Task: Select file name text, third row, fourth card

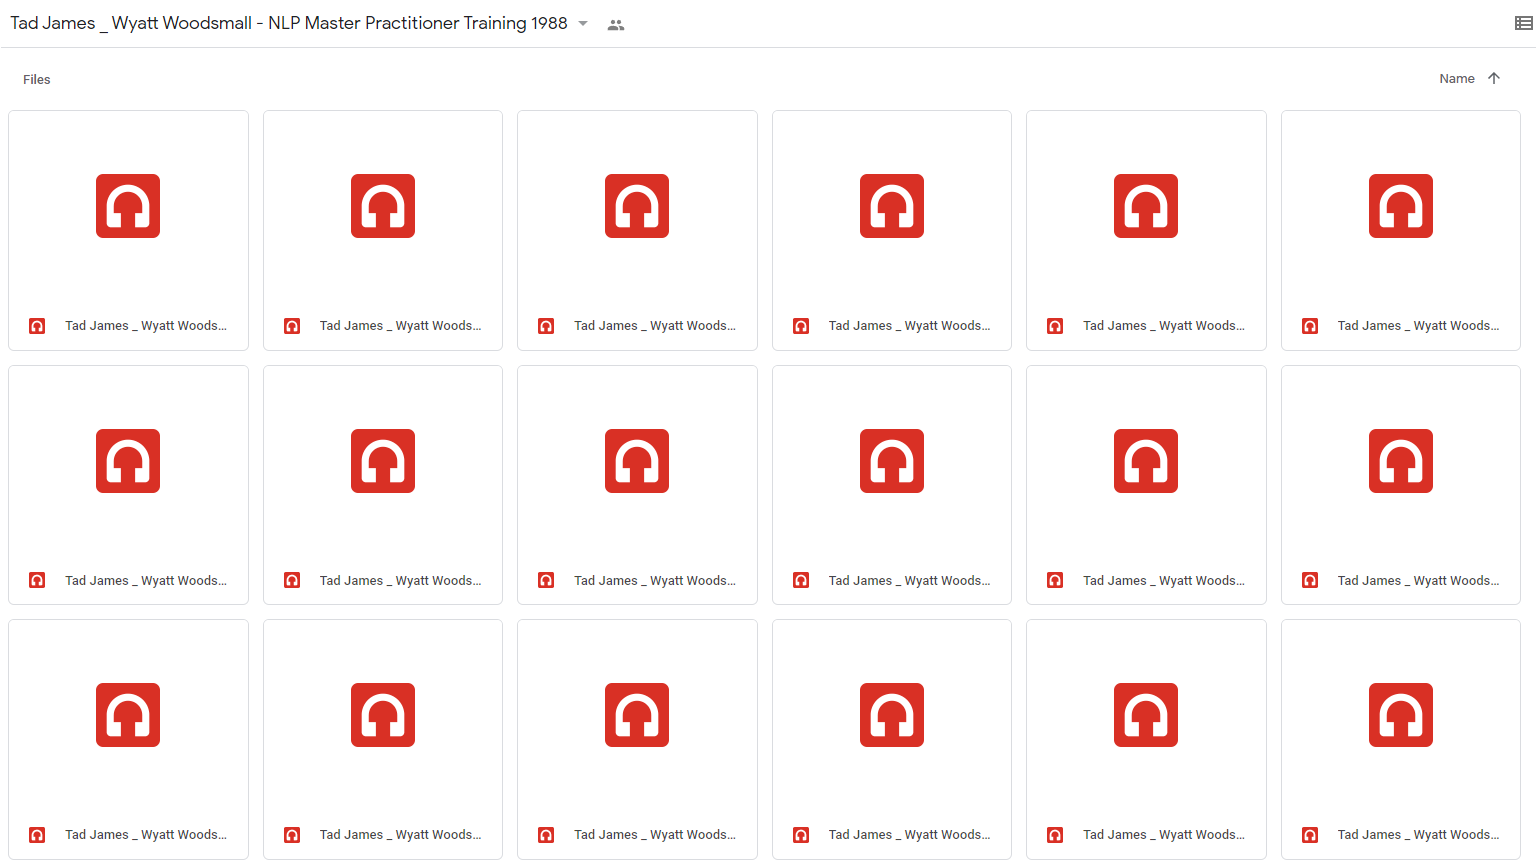Action: coord(910,834)
